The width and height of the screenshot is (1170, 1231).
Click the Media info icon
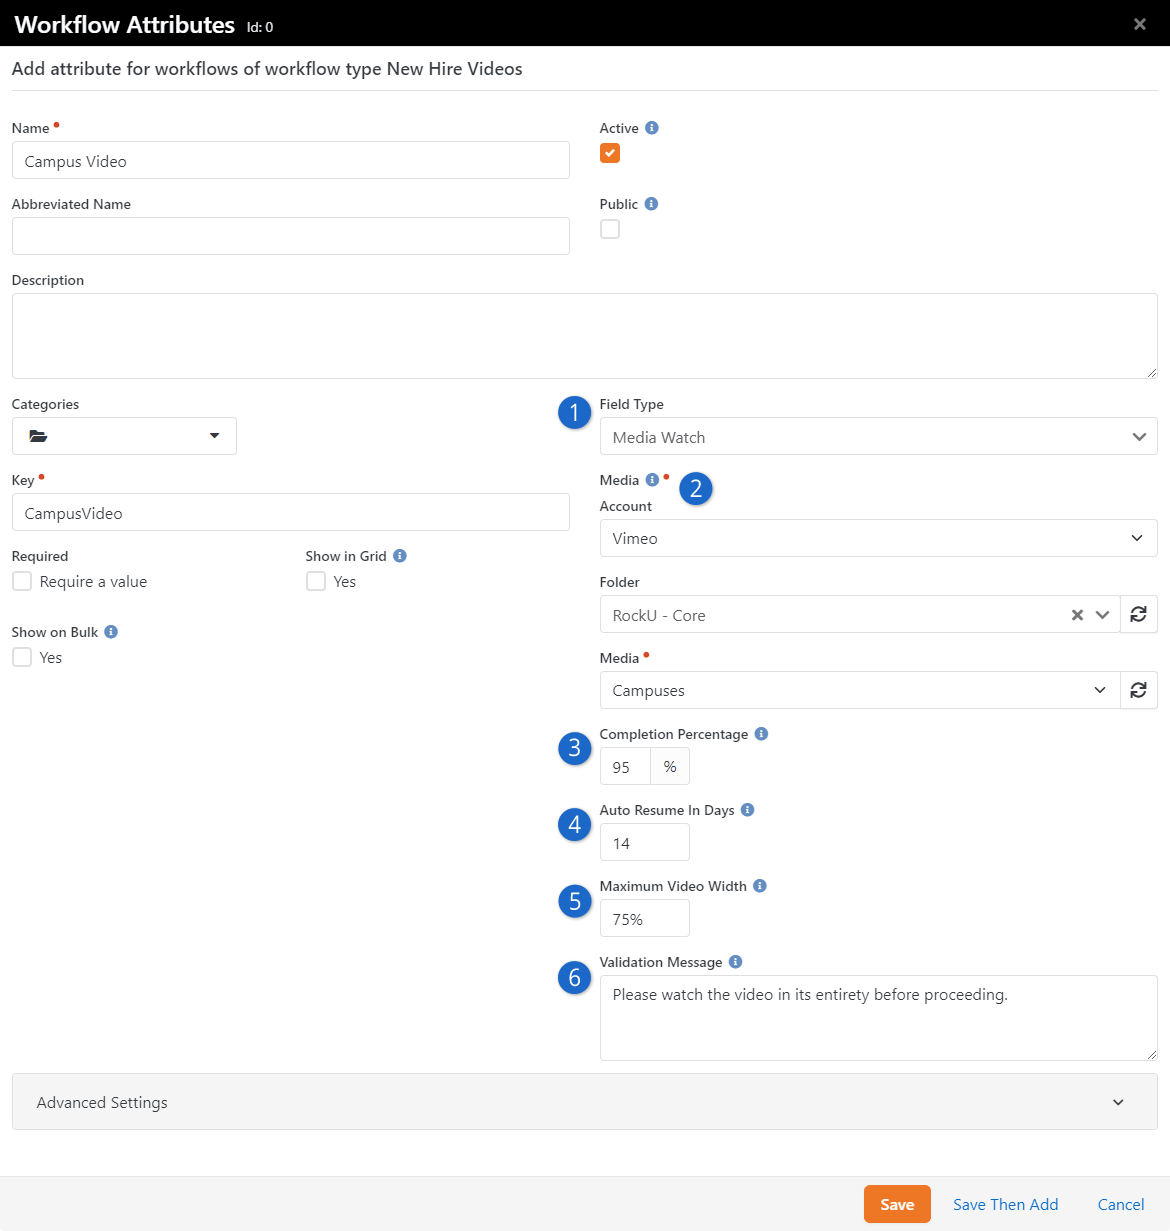tap(652, 480)
